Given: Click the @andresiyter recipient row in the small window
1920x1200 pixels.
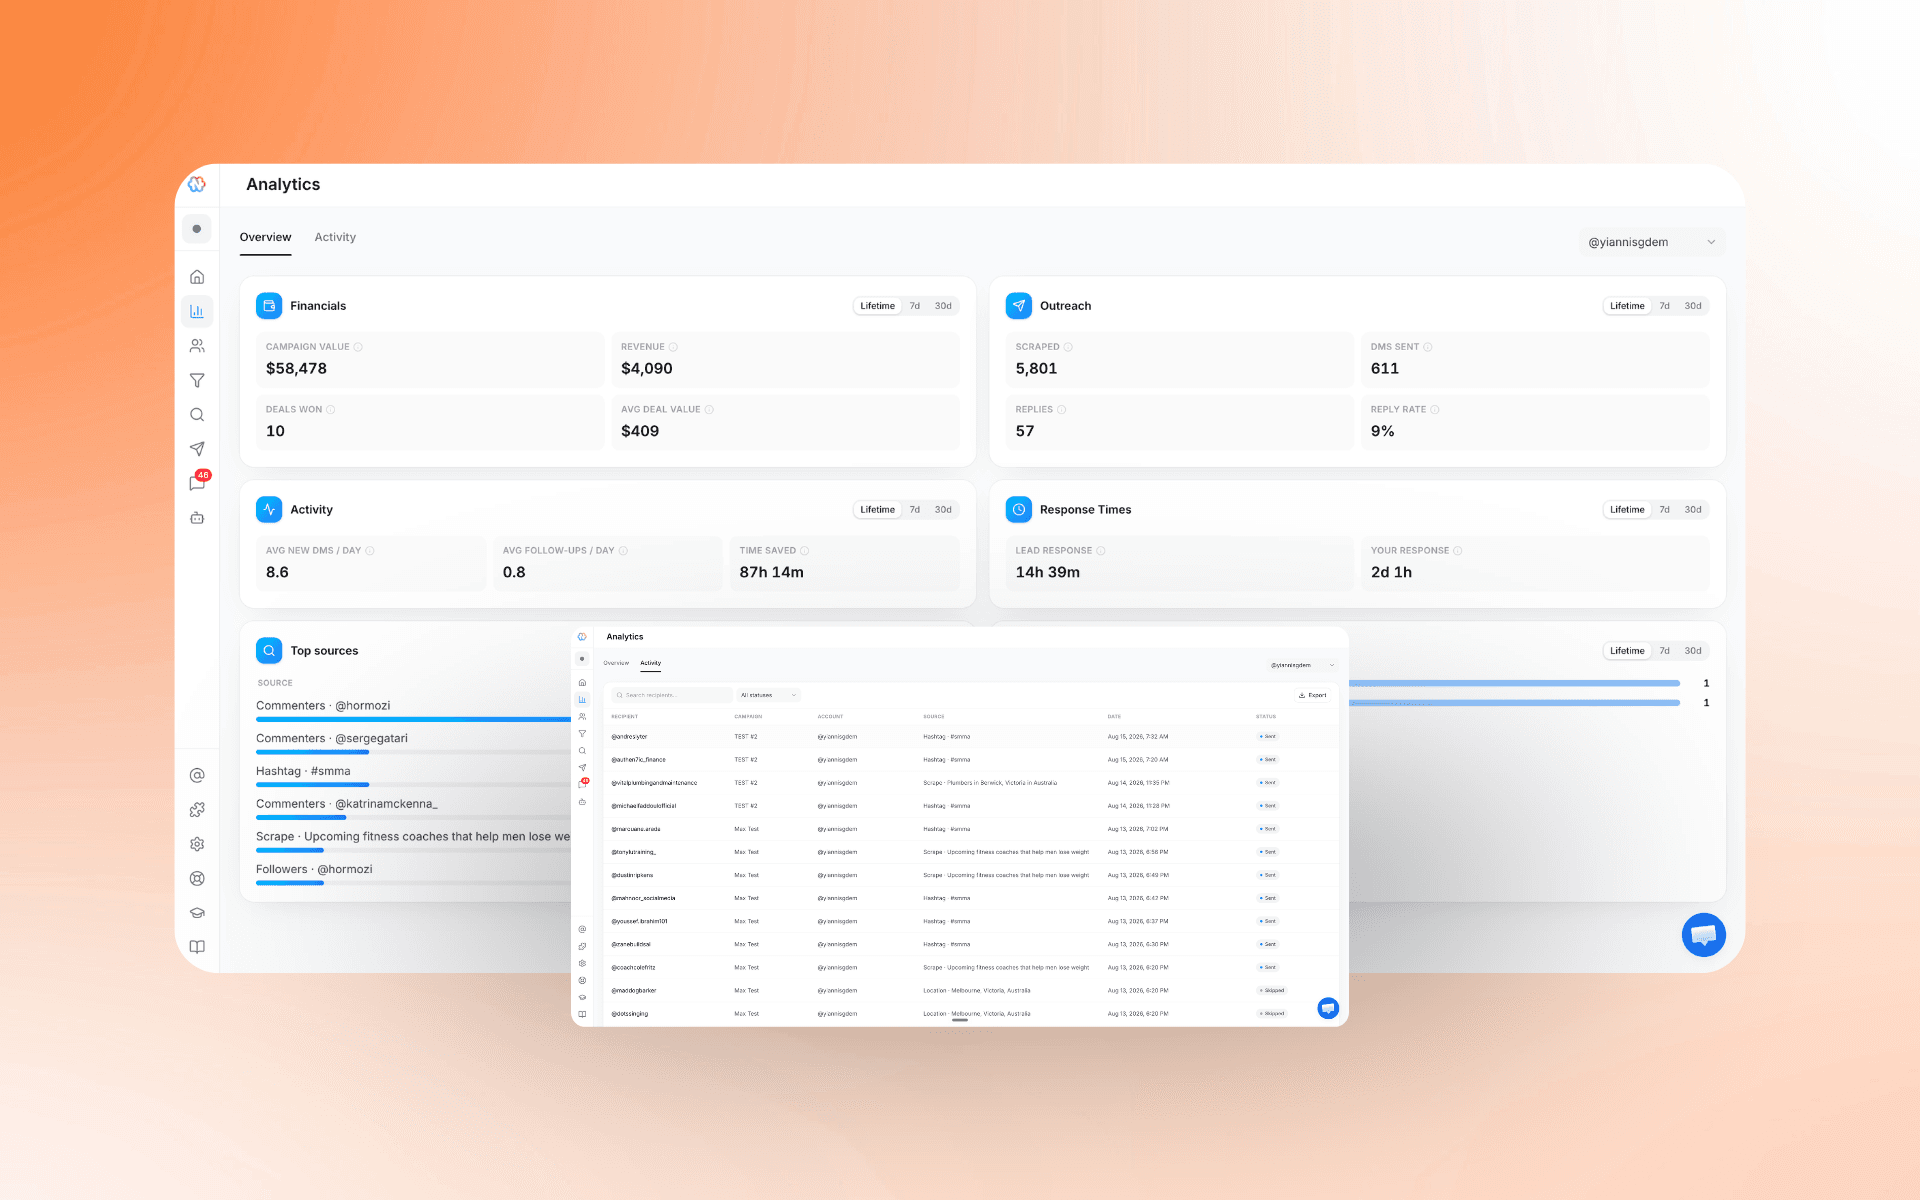Looking at the screenshot, I should coord(970,737).
